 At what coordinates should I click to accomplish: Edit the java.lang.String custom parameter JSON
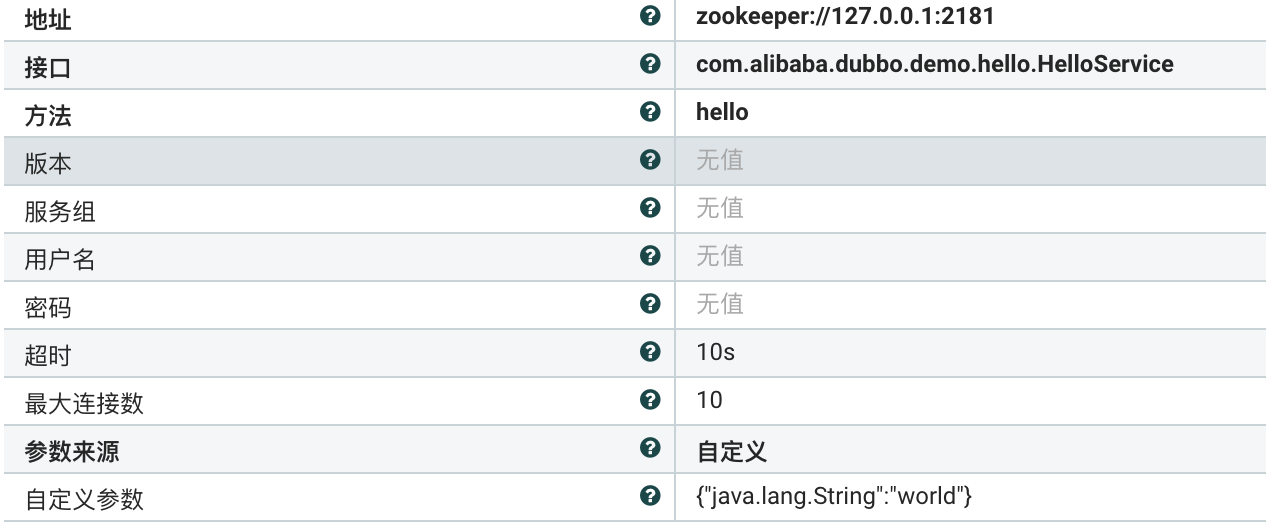point(834,497)
